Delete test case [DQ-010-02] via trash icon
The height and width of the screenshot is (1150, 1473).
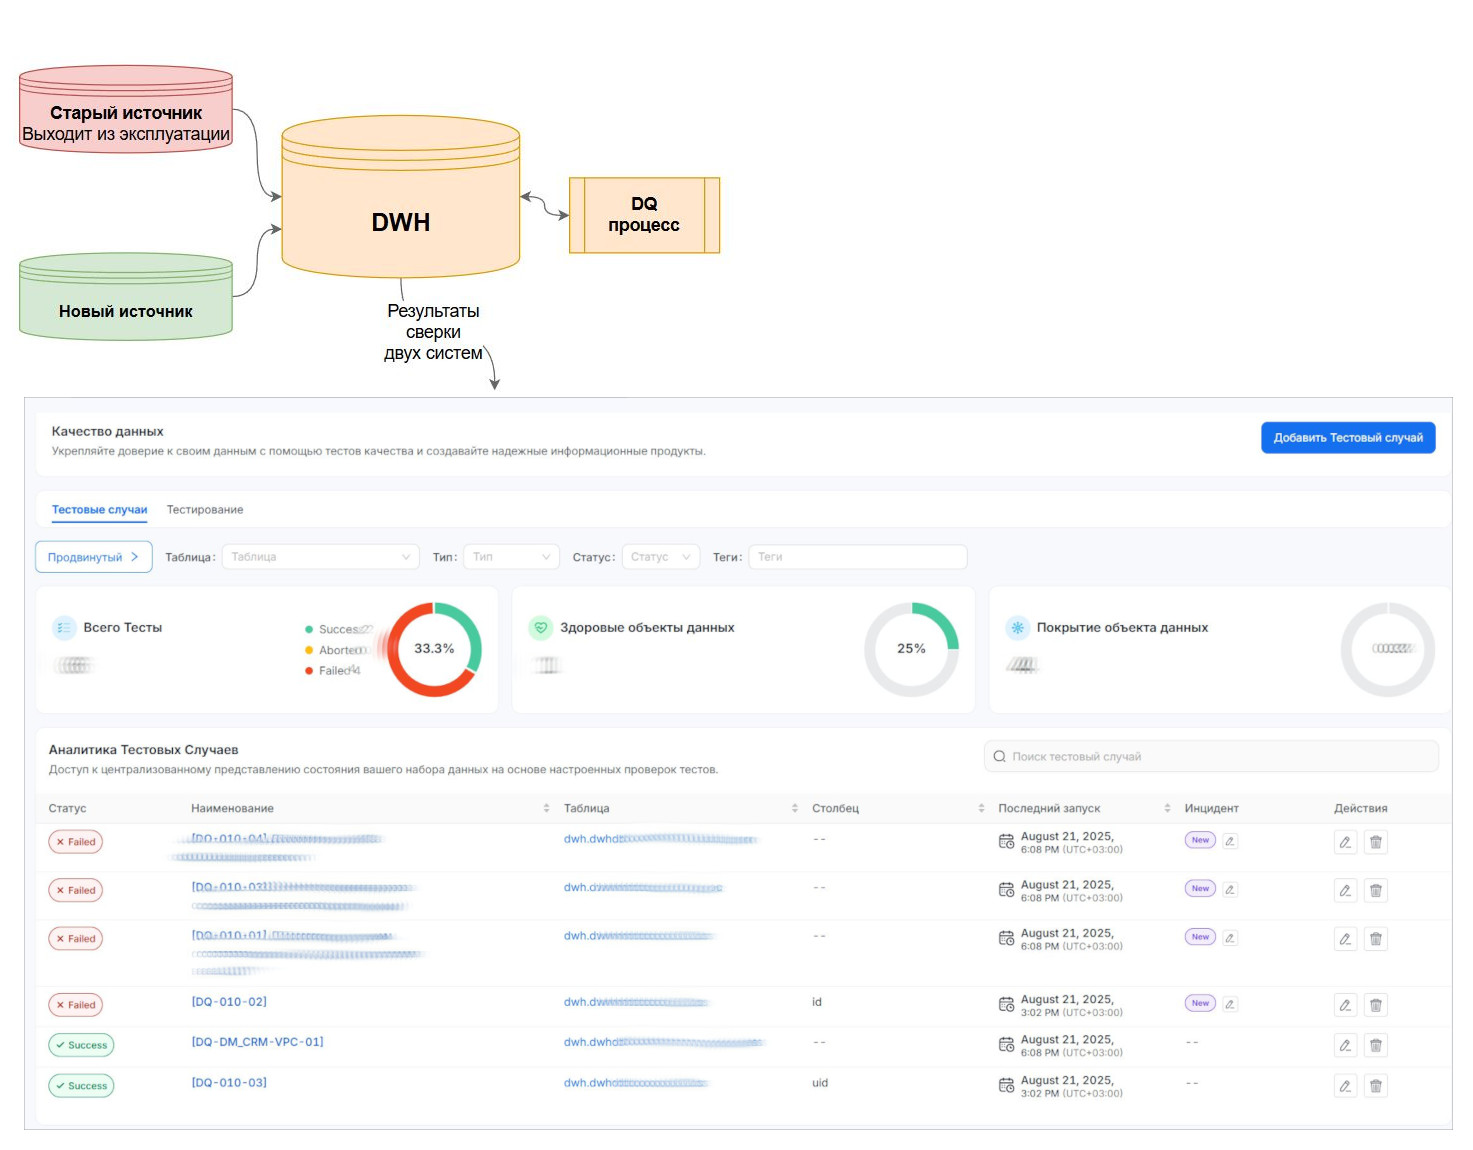[x=1376, y=1005]
